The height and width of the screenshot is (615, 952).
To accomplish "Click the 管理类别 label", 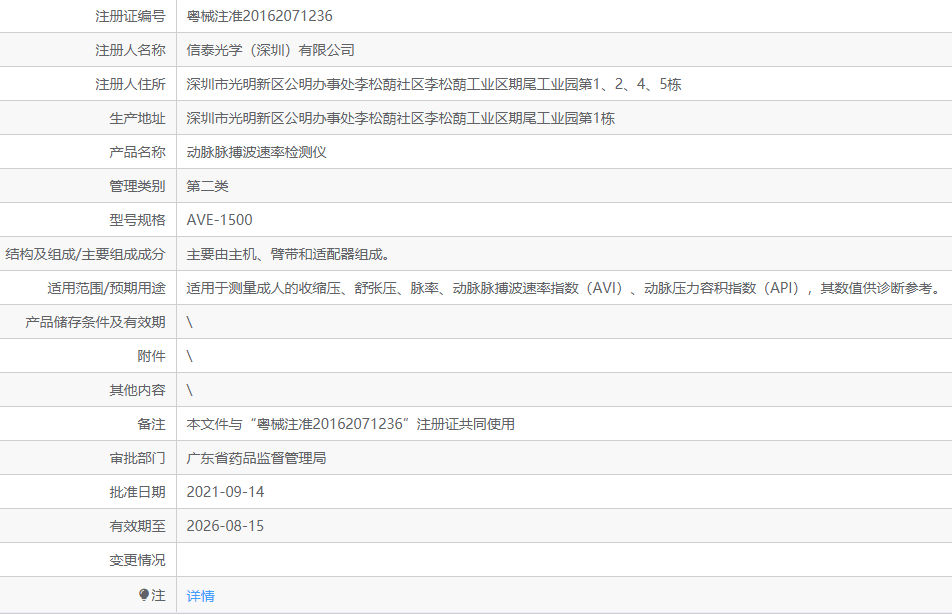I will point(137,186).
